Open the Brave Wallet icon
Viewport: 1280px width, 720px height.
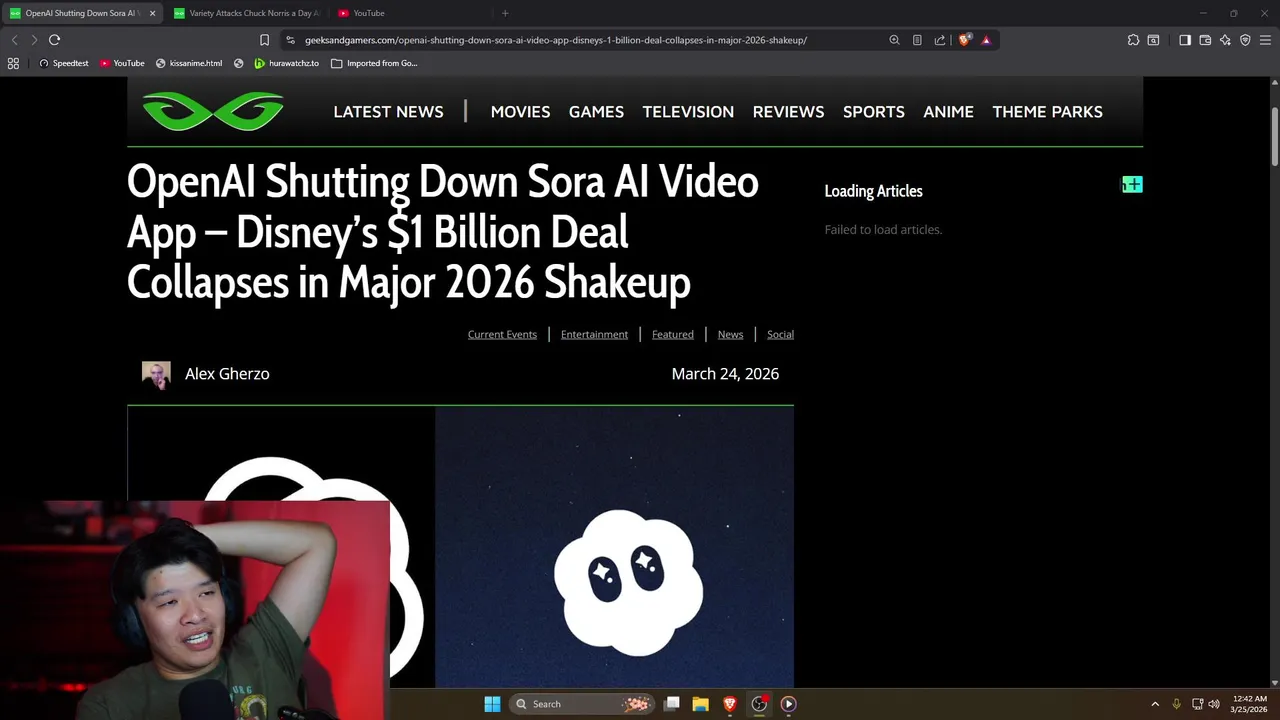[1205, 40]
